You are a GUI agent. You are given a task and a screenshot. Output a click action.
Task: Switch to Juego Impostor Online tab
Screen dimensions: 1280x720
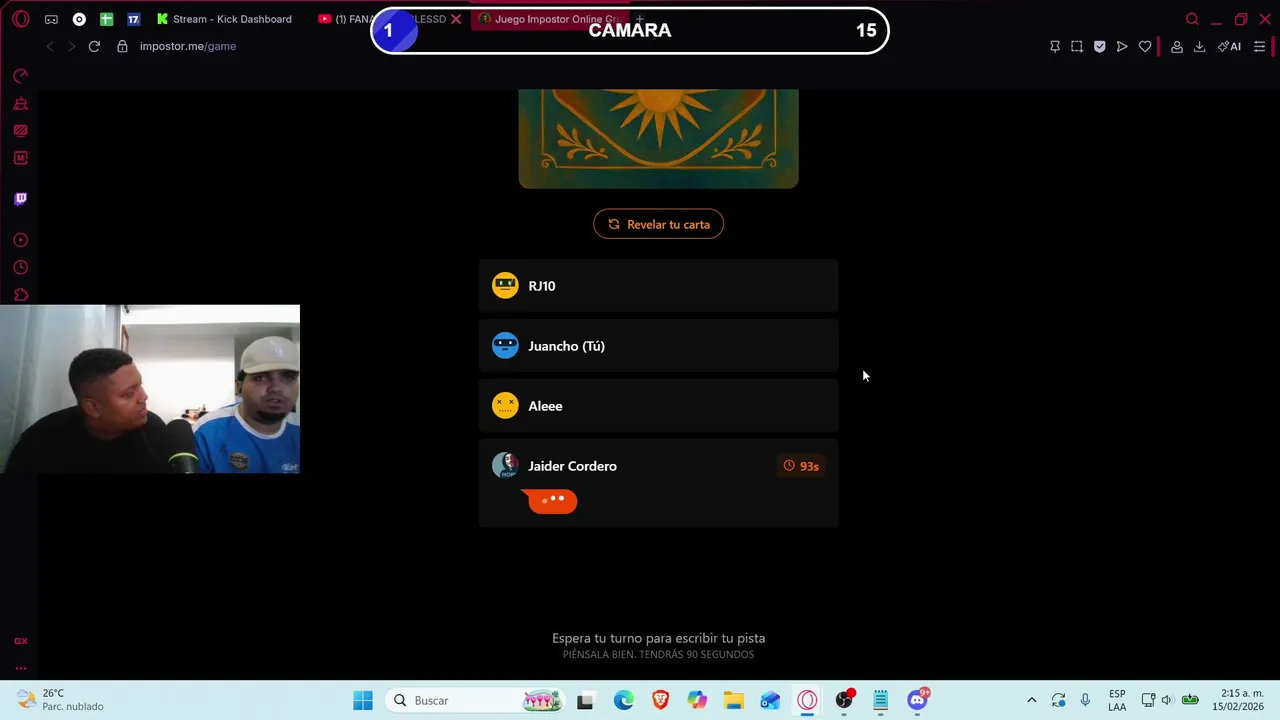548,19
